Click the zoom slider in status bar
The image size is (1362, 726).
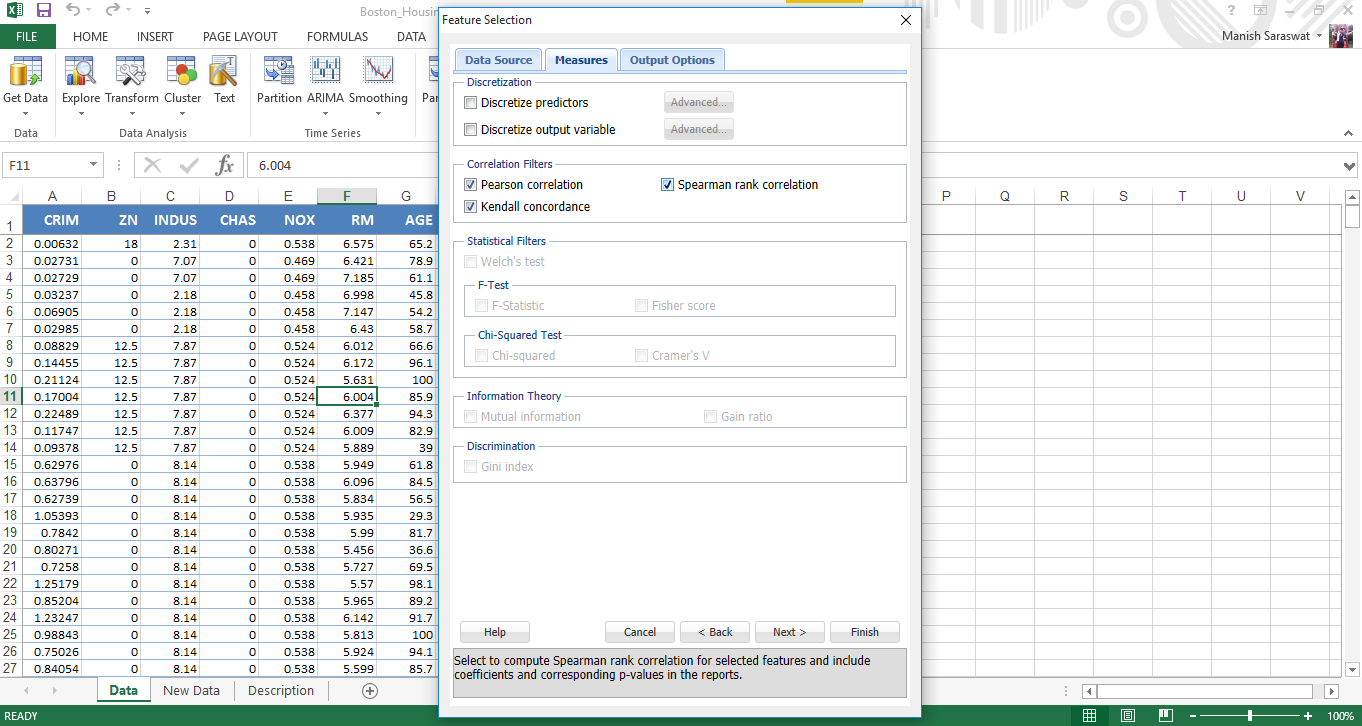click(x=1249, y=716)
